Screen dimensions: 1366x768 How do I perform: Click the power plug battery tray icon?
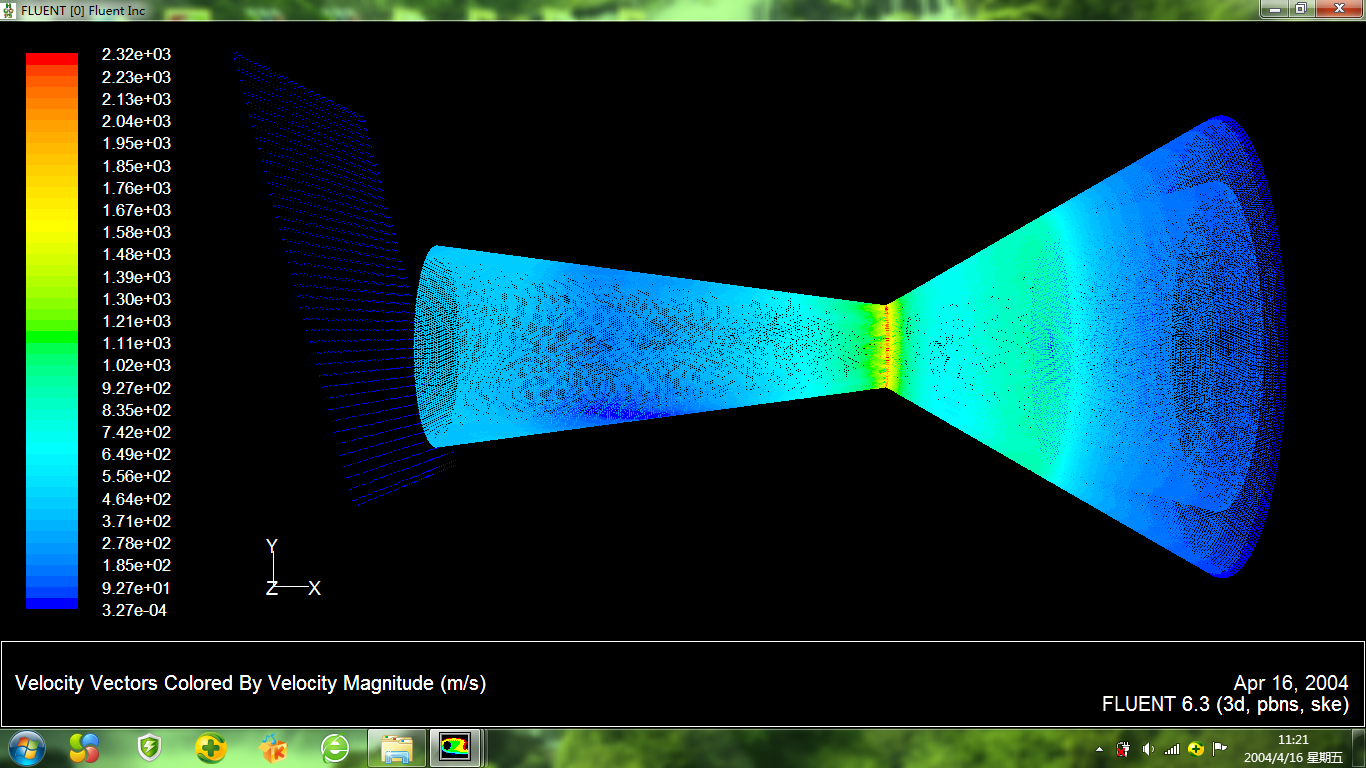[x=1124, y=749]
